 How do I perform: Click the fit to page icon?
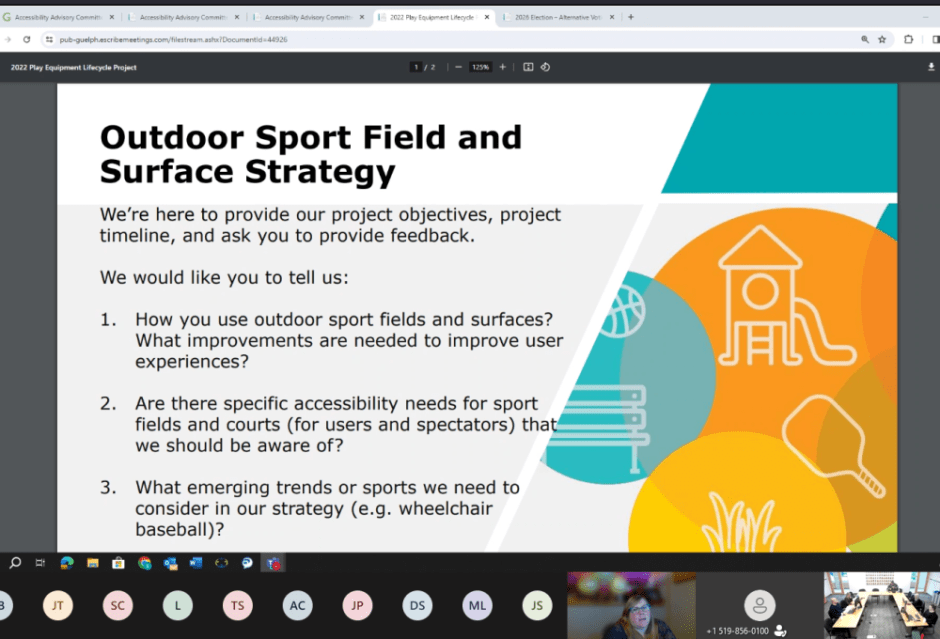tap(528, 67)
